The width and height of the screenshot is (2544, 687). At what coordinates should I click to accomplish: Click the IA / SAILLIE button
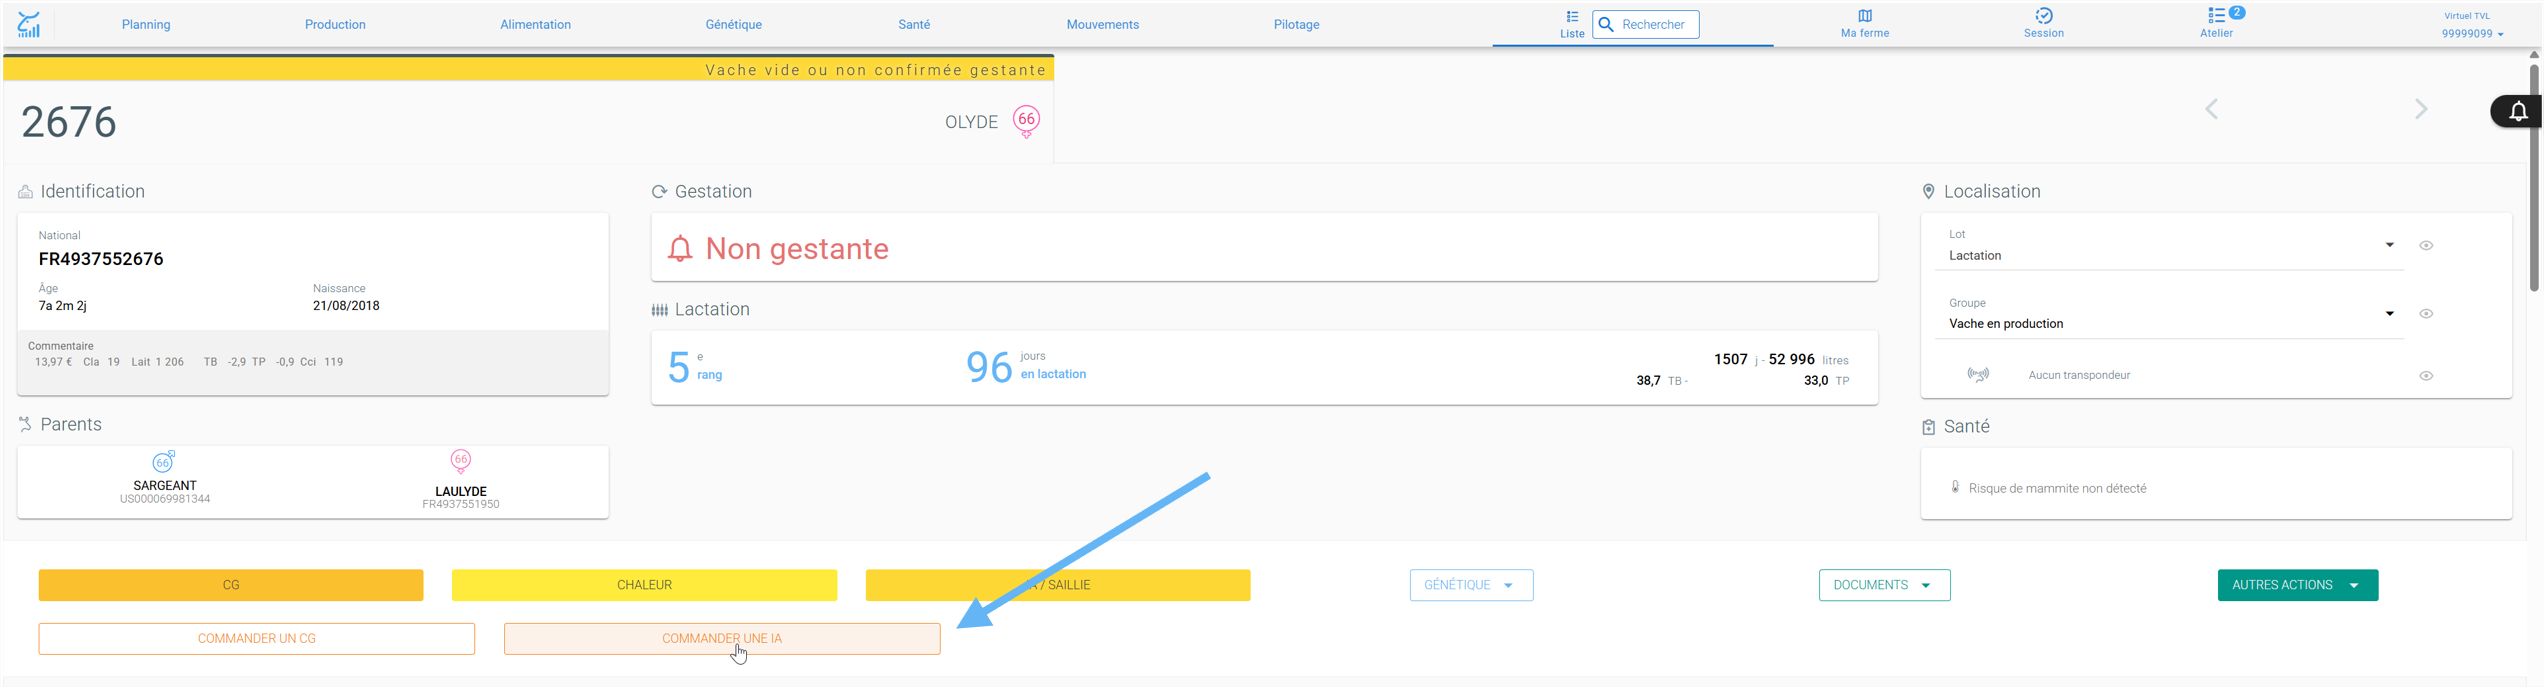coord(1058,585)
